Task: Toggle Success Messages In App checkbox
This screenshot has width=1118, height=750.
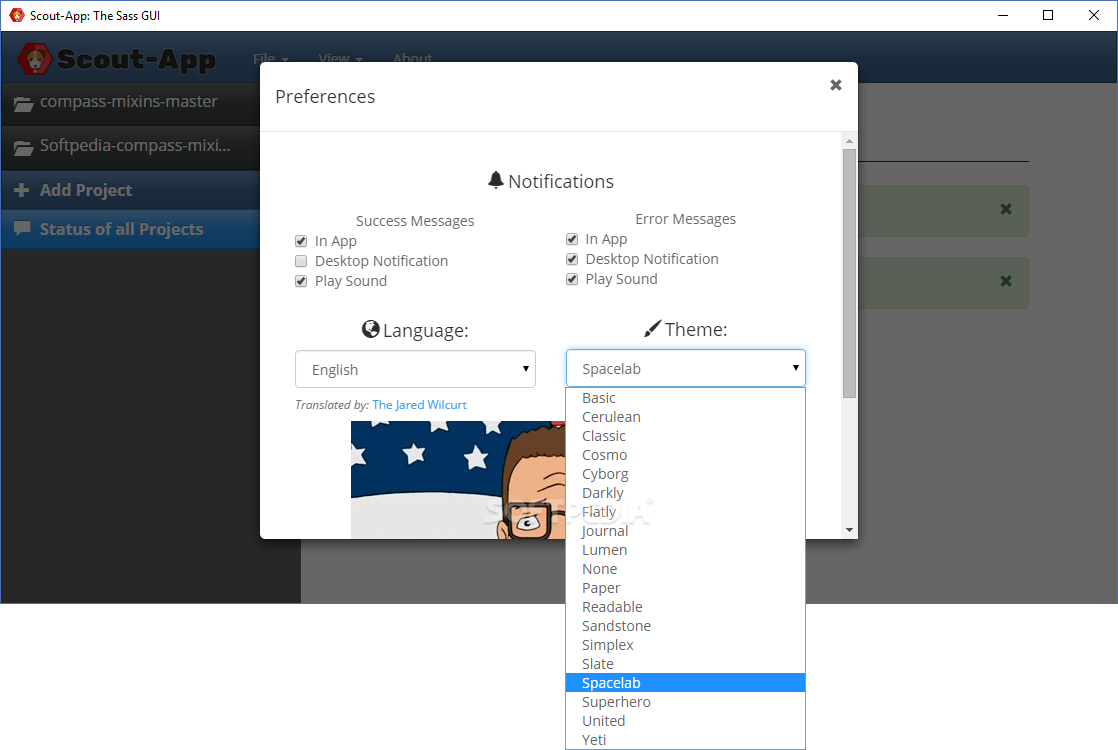Action: 301,241
